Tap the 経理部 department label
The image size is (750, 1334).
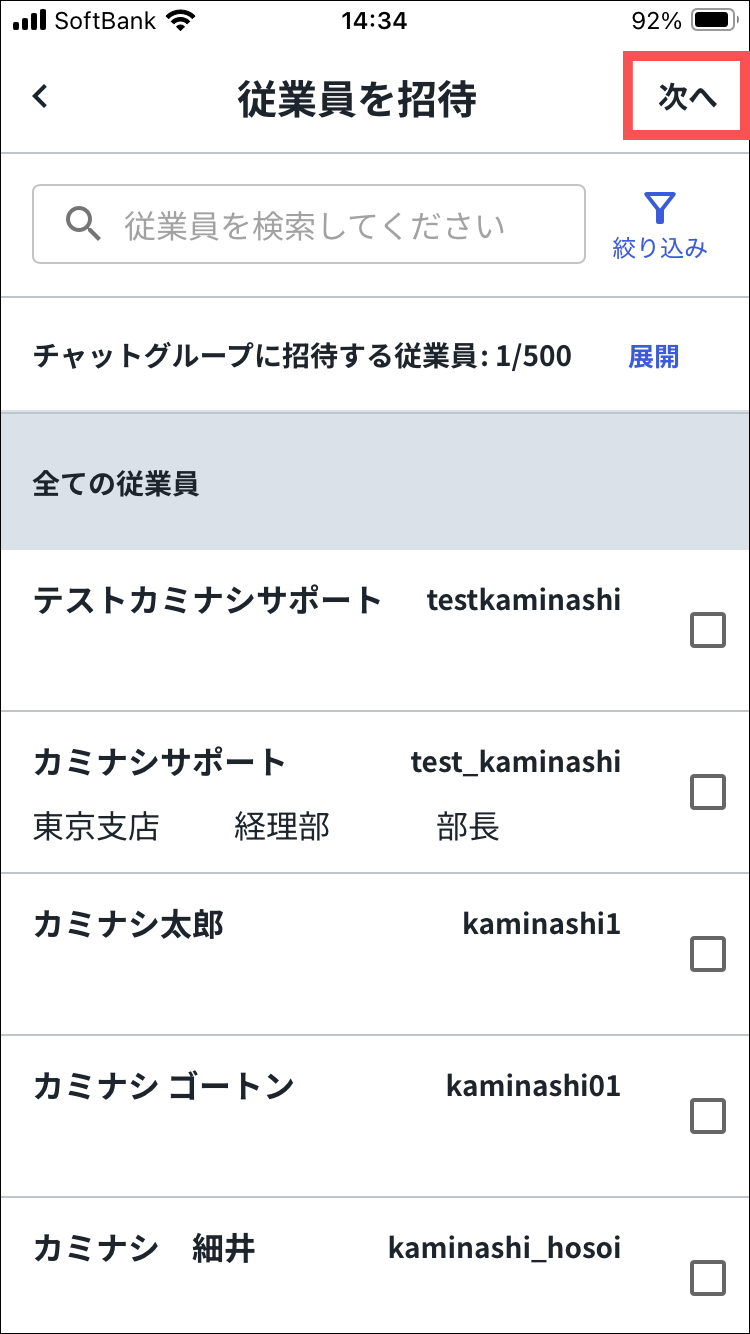(x=282, y=827)
